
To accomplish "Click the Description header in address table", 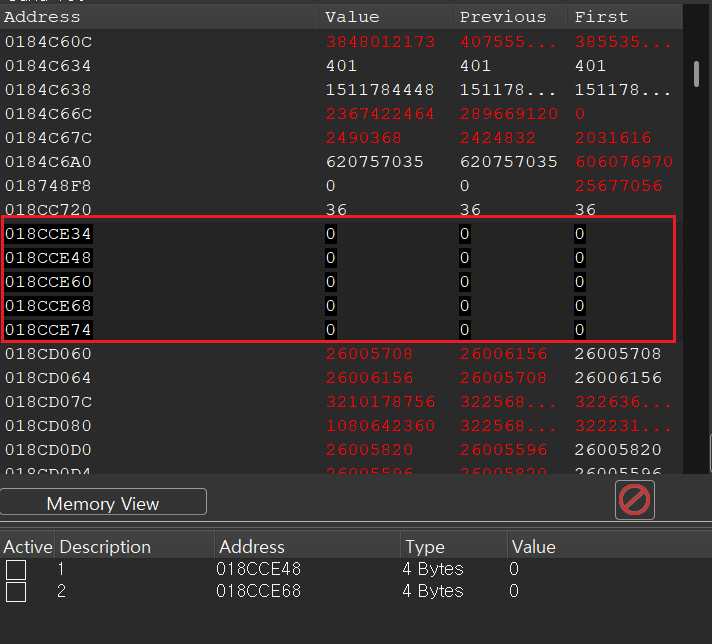I will tap(105, 547).
